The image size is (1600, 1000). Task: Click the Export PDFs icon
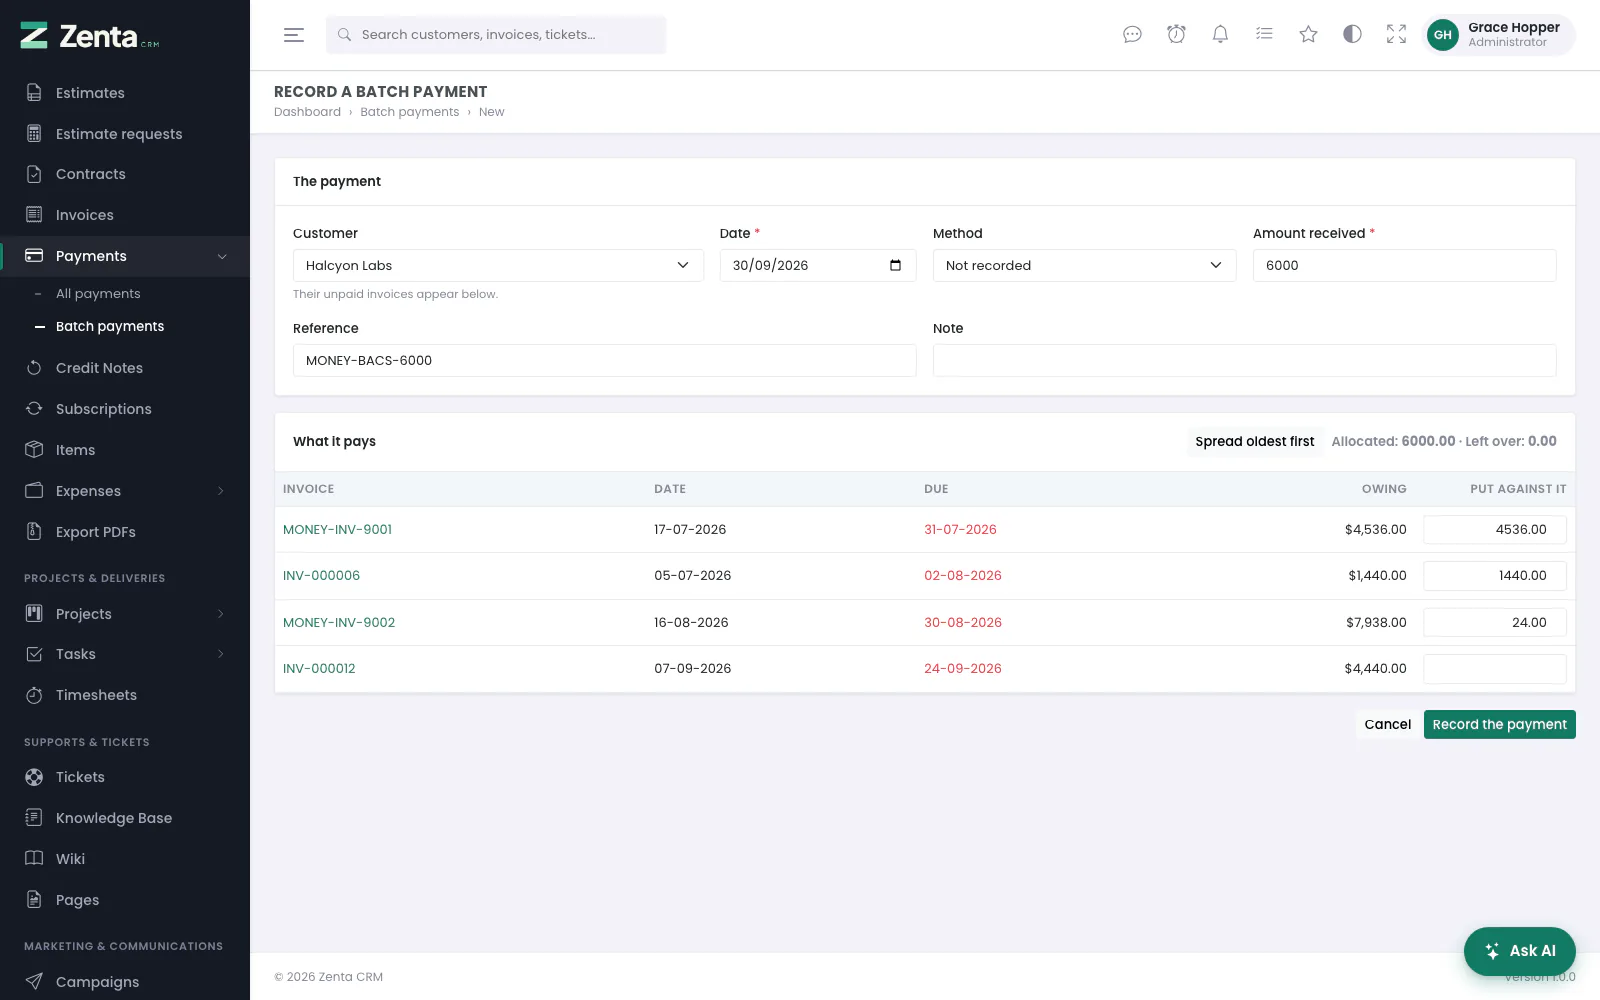[x=34, y=532]
